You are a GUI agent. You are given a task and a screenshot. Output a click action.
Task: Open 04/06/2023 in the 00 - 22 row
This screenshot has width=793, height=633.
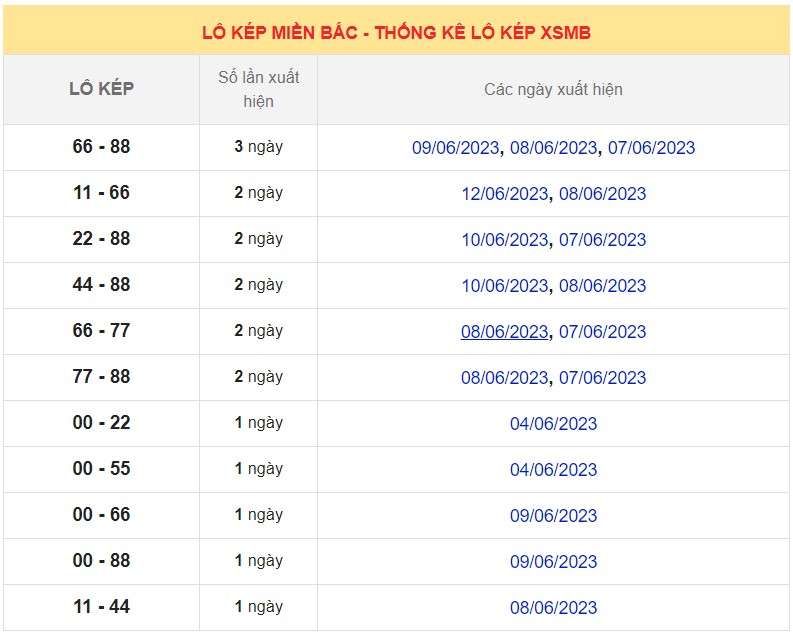tap(553, 424)
